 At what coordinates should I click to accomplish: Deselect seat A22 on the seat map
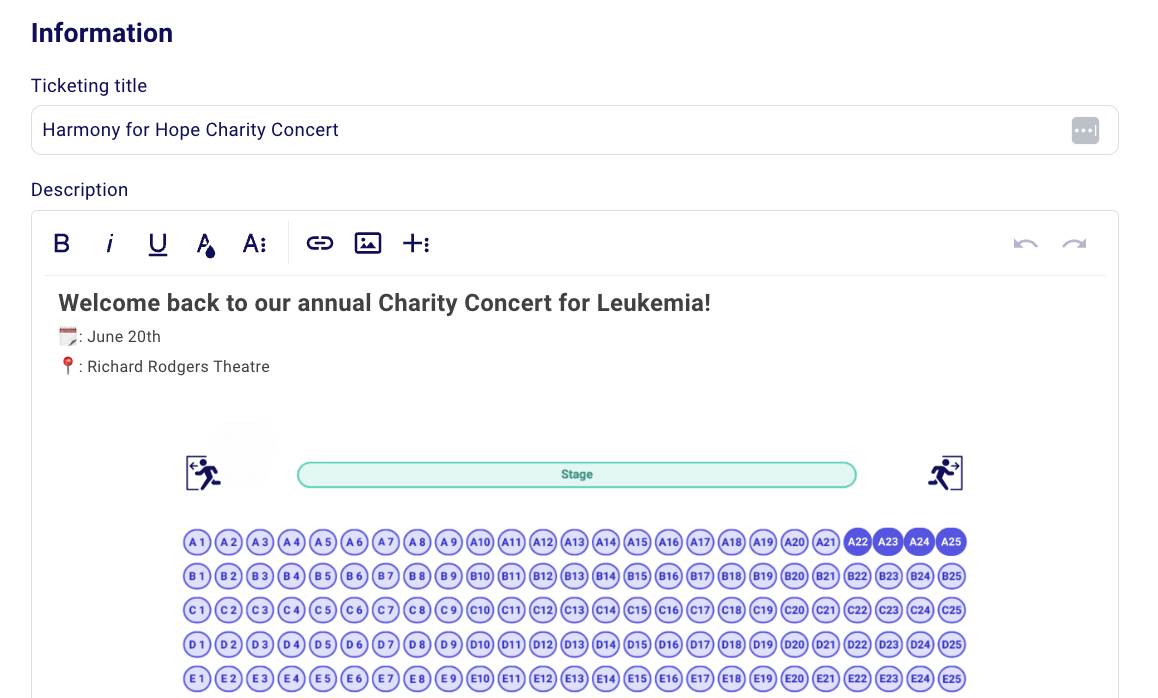tap(857, 542)
